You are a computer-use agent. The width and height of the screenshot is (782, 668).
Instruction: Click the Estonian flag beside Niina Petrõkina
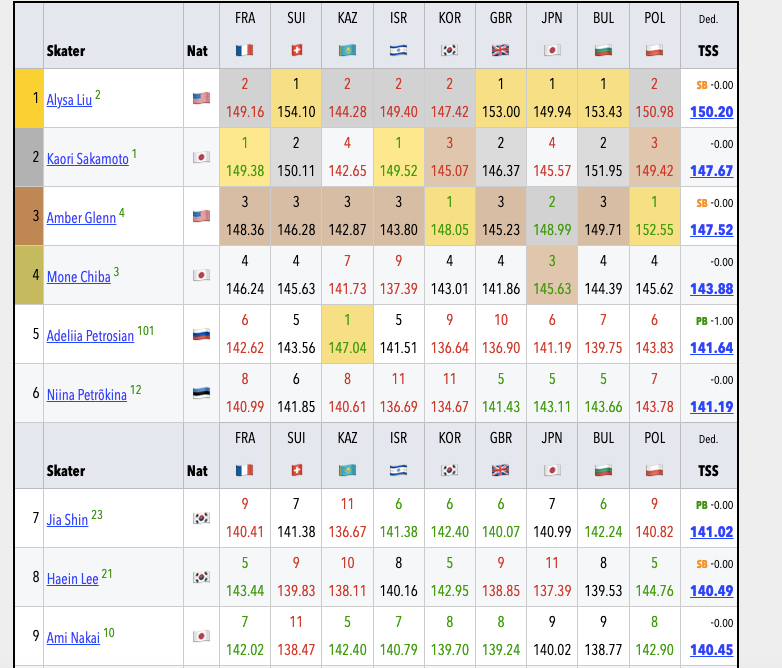tap(200, 394)
